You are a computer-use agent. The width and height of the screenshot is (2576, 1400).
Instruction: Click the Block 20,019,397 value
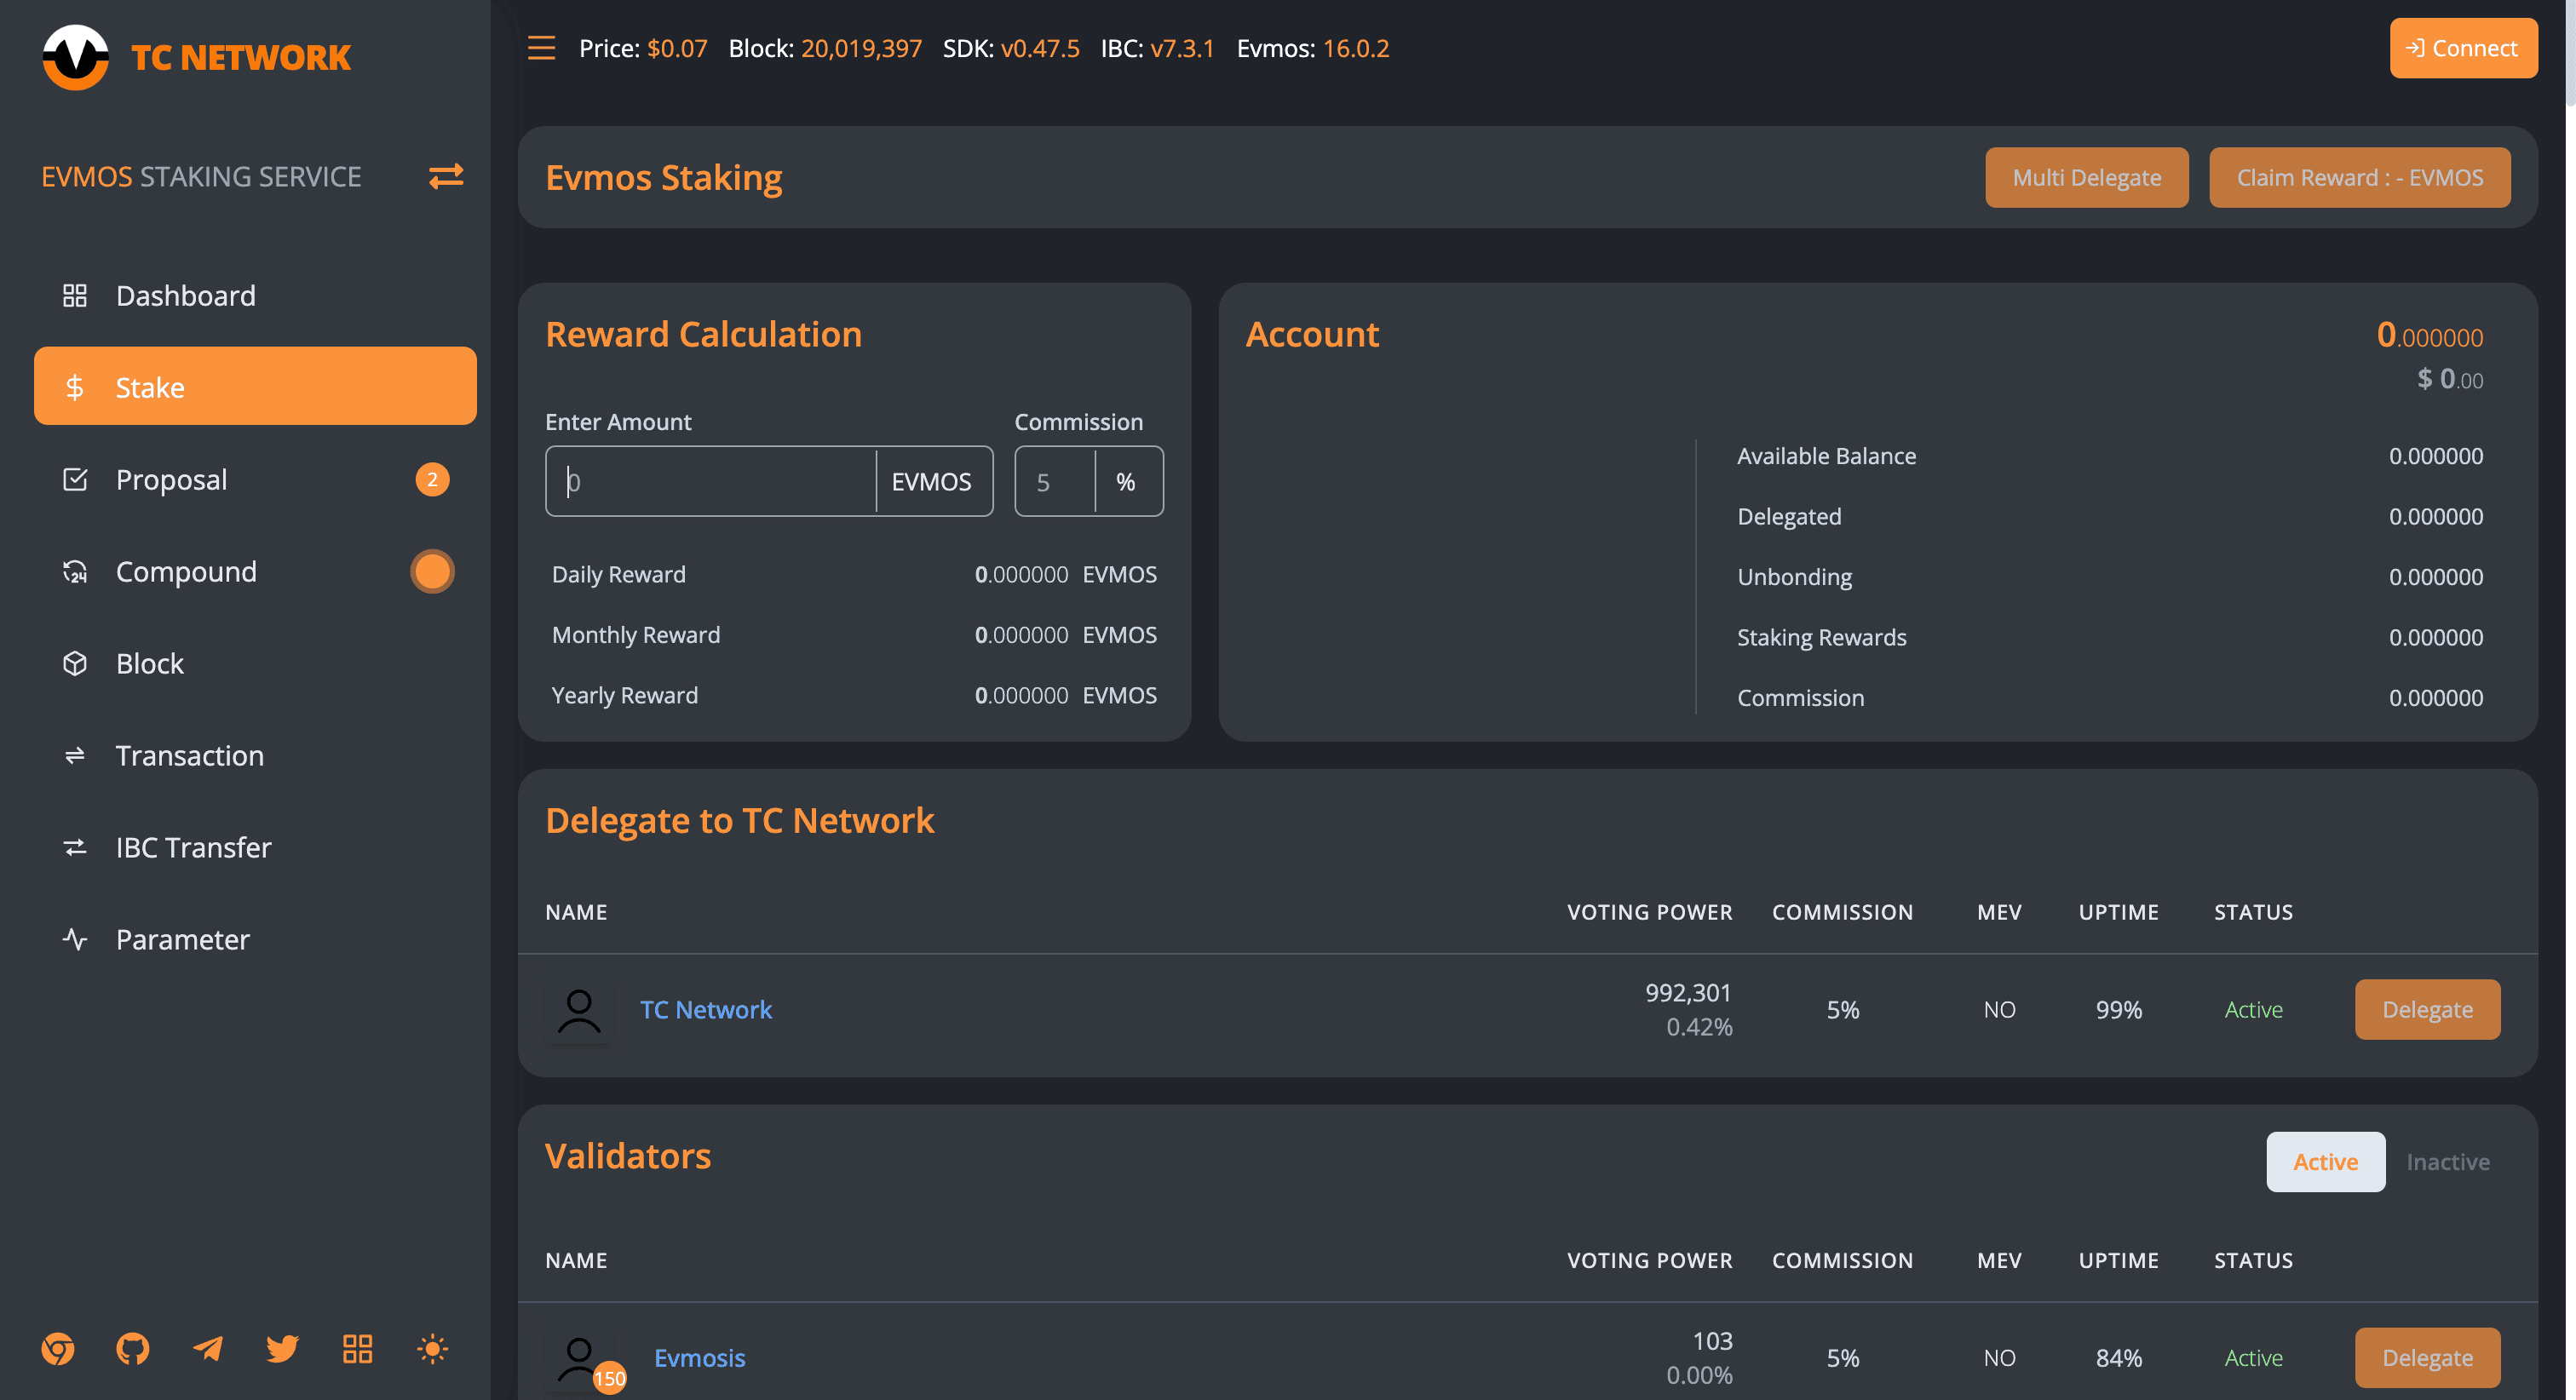(861, 48)
